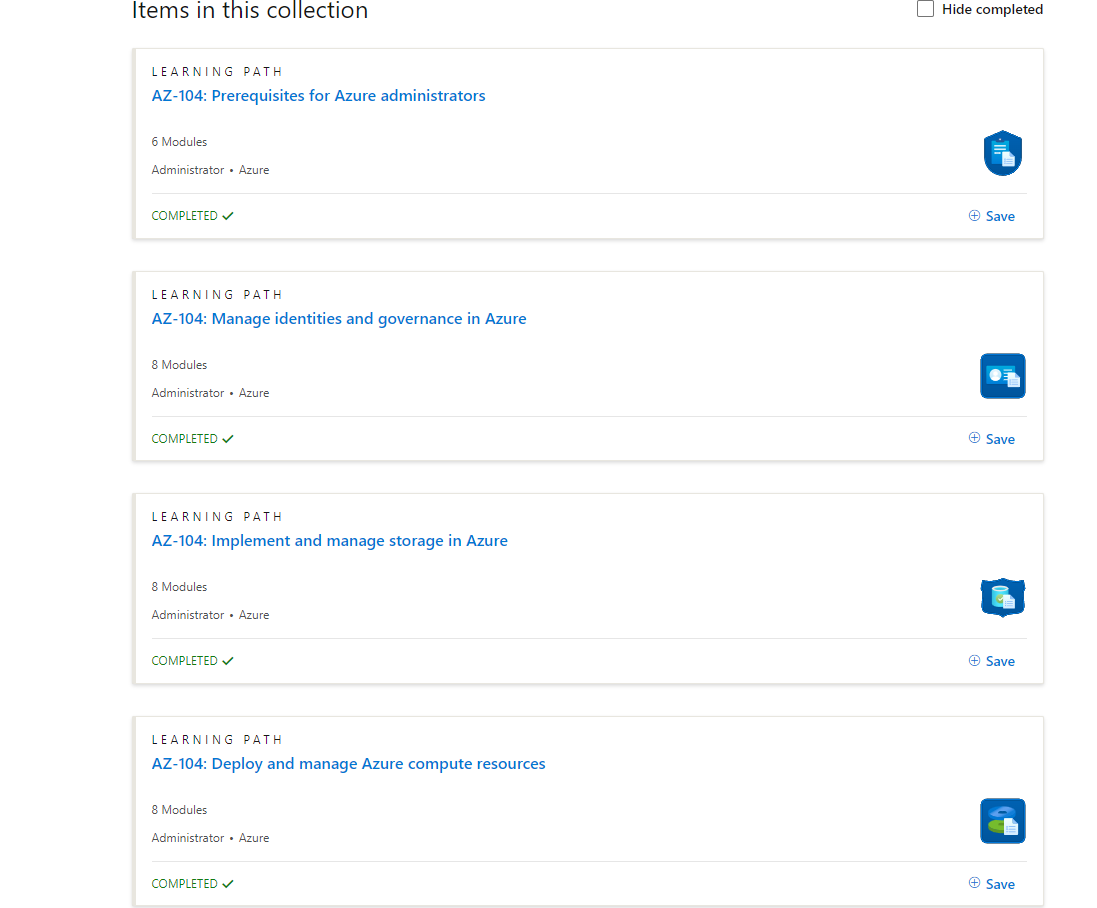Click LEARNING PATH label above Manage identities title
The height and width of the screenshot is (908, 1097).
[217, 295]
